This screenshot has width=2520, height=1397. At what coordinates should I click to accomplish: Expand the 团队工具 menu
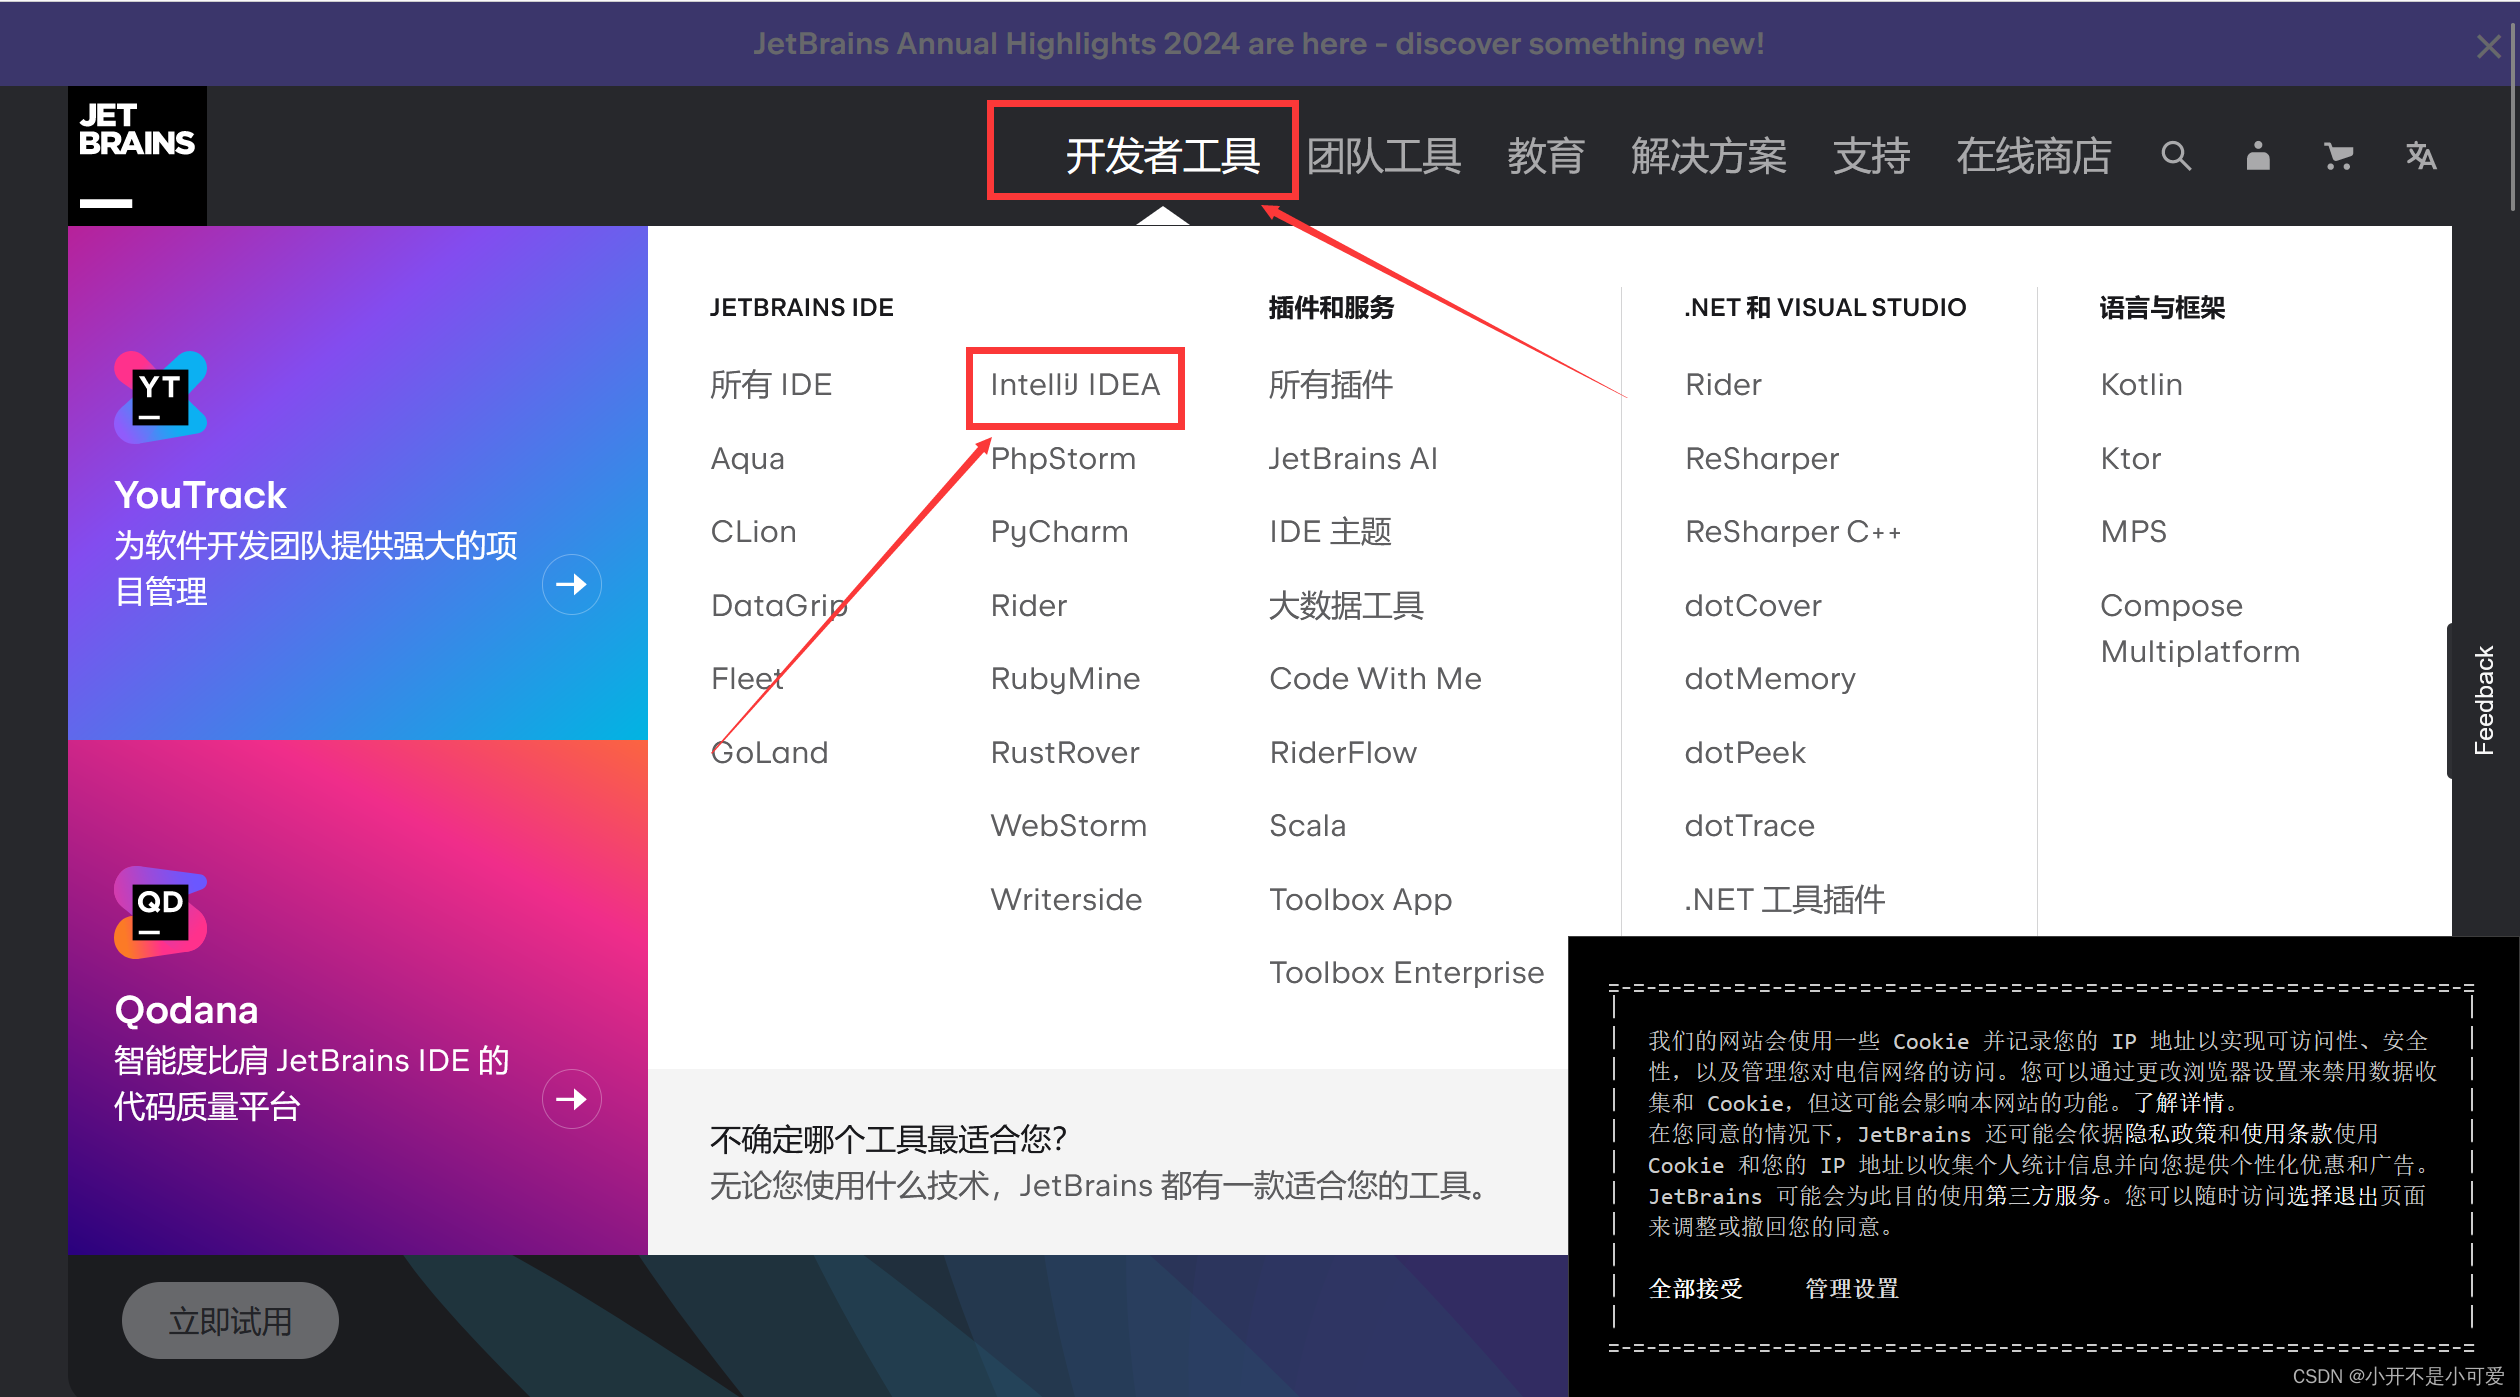coord(1384,156)
